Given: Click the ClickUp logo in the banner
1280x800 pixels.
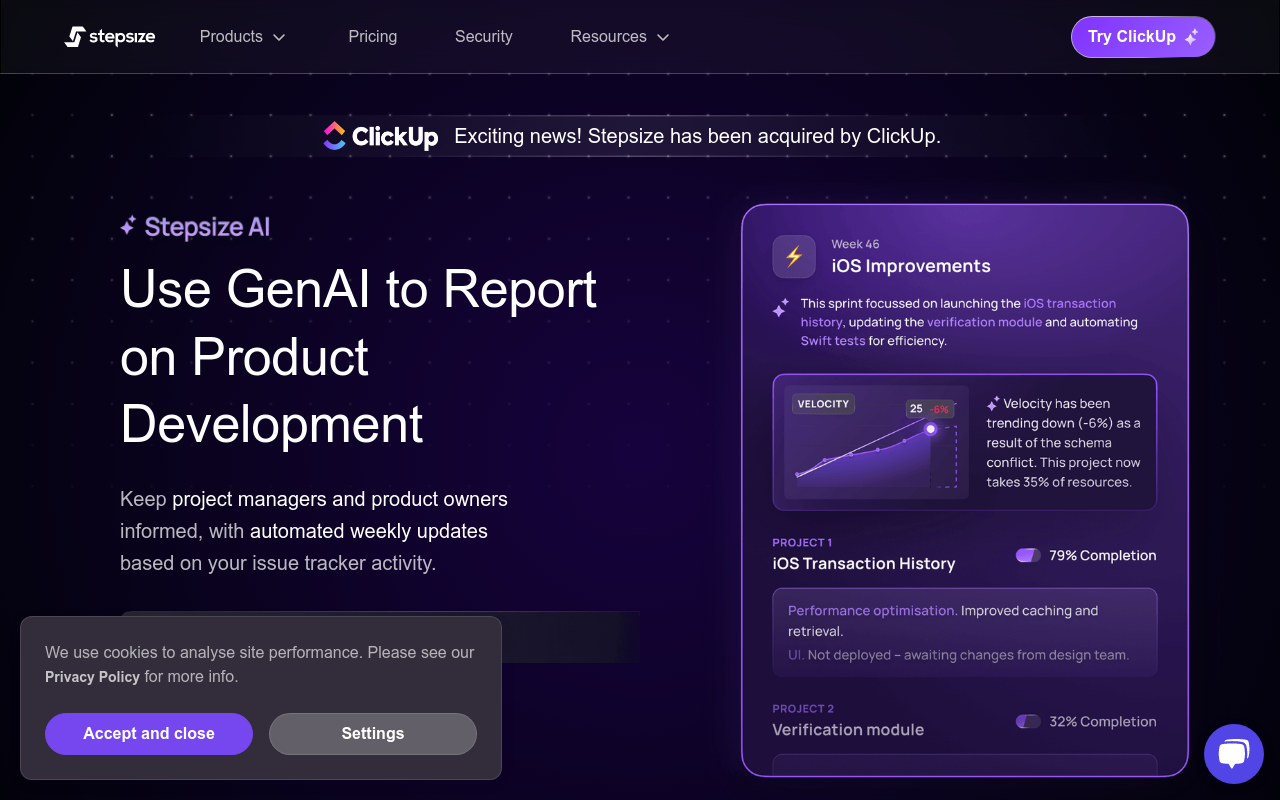Looking at the screenshot, I should [381, 136].
